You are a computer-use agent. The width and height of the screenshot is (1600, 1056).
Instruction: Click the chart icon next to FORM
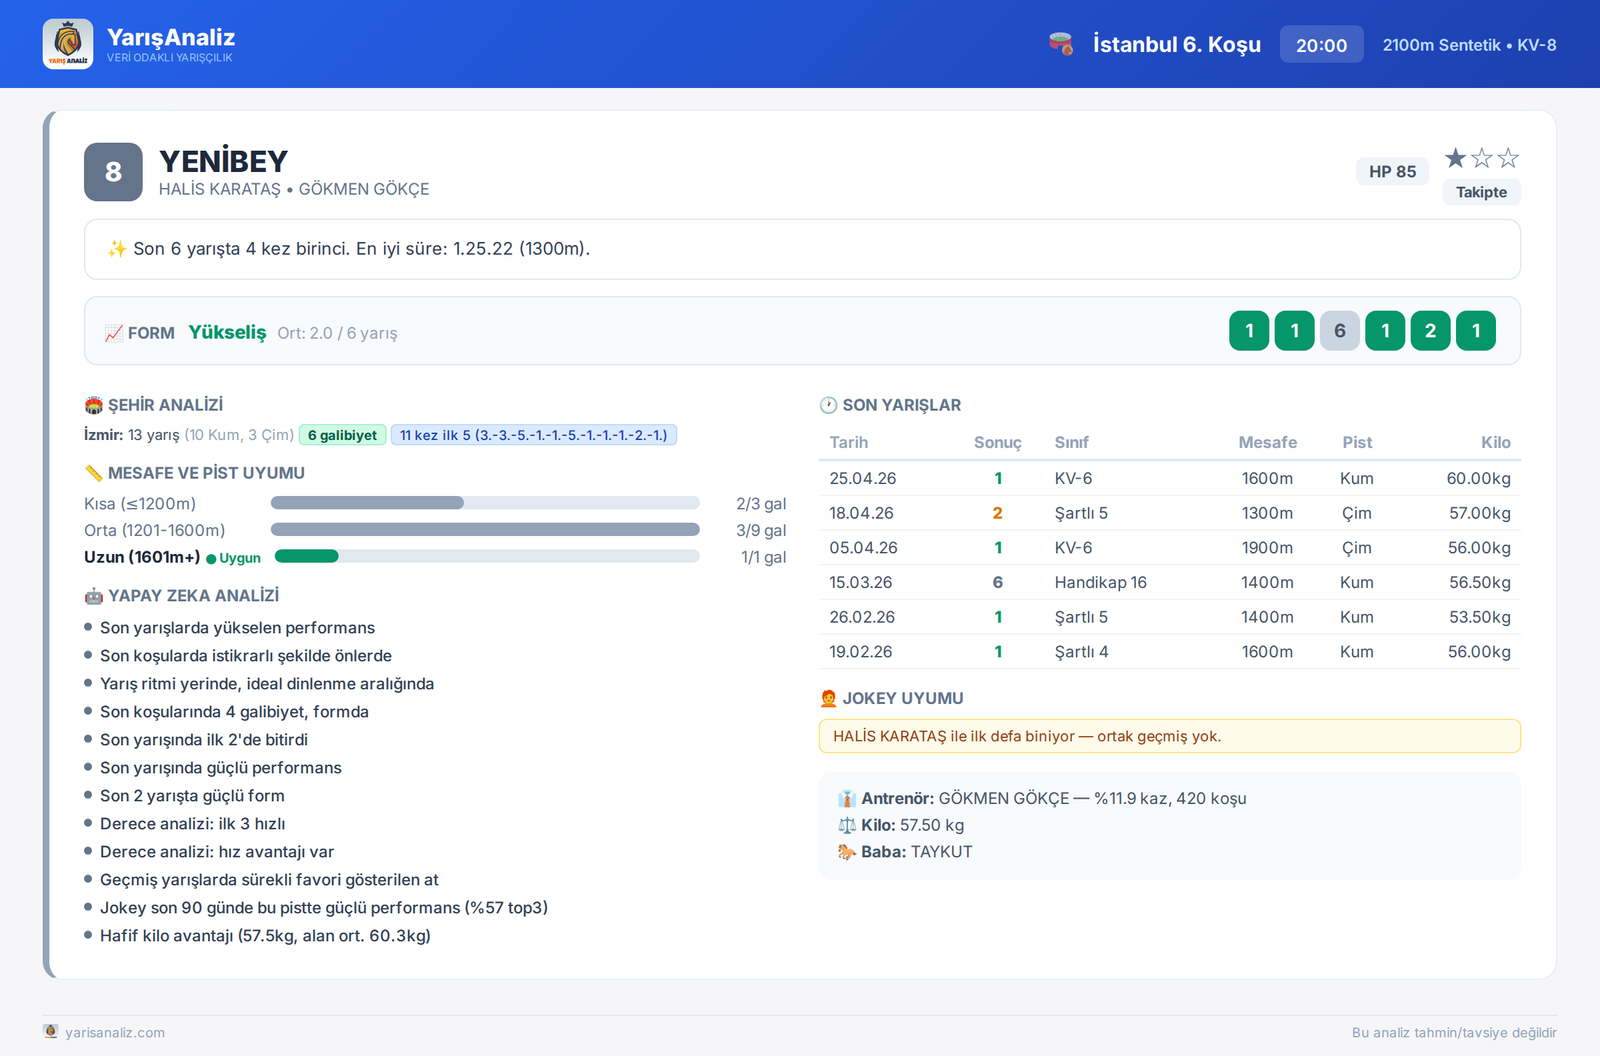click(x=114, y=333)
